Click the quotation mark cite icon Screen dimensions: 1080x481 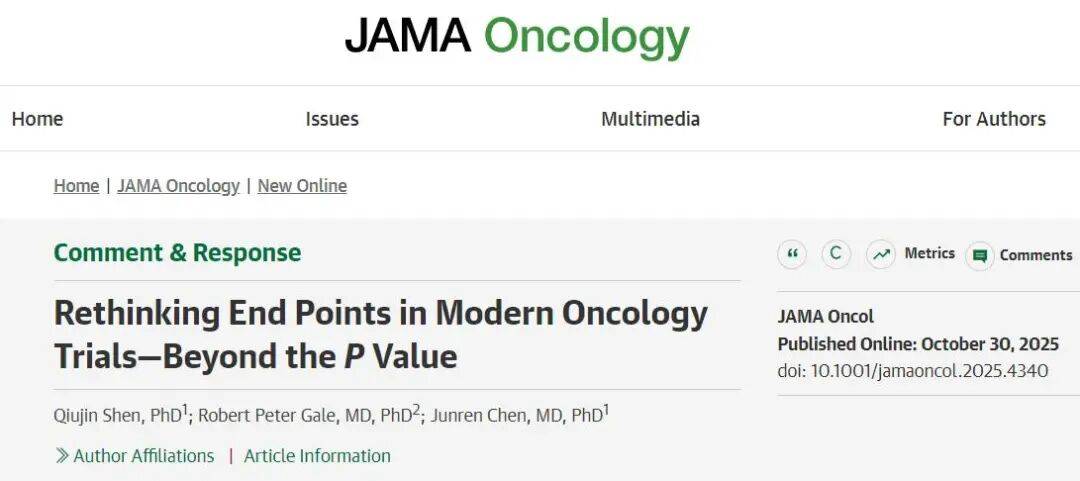(x=792, y=255)
